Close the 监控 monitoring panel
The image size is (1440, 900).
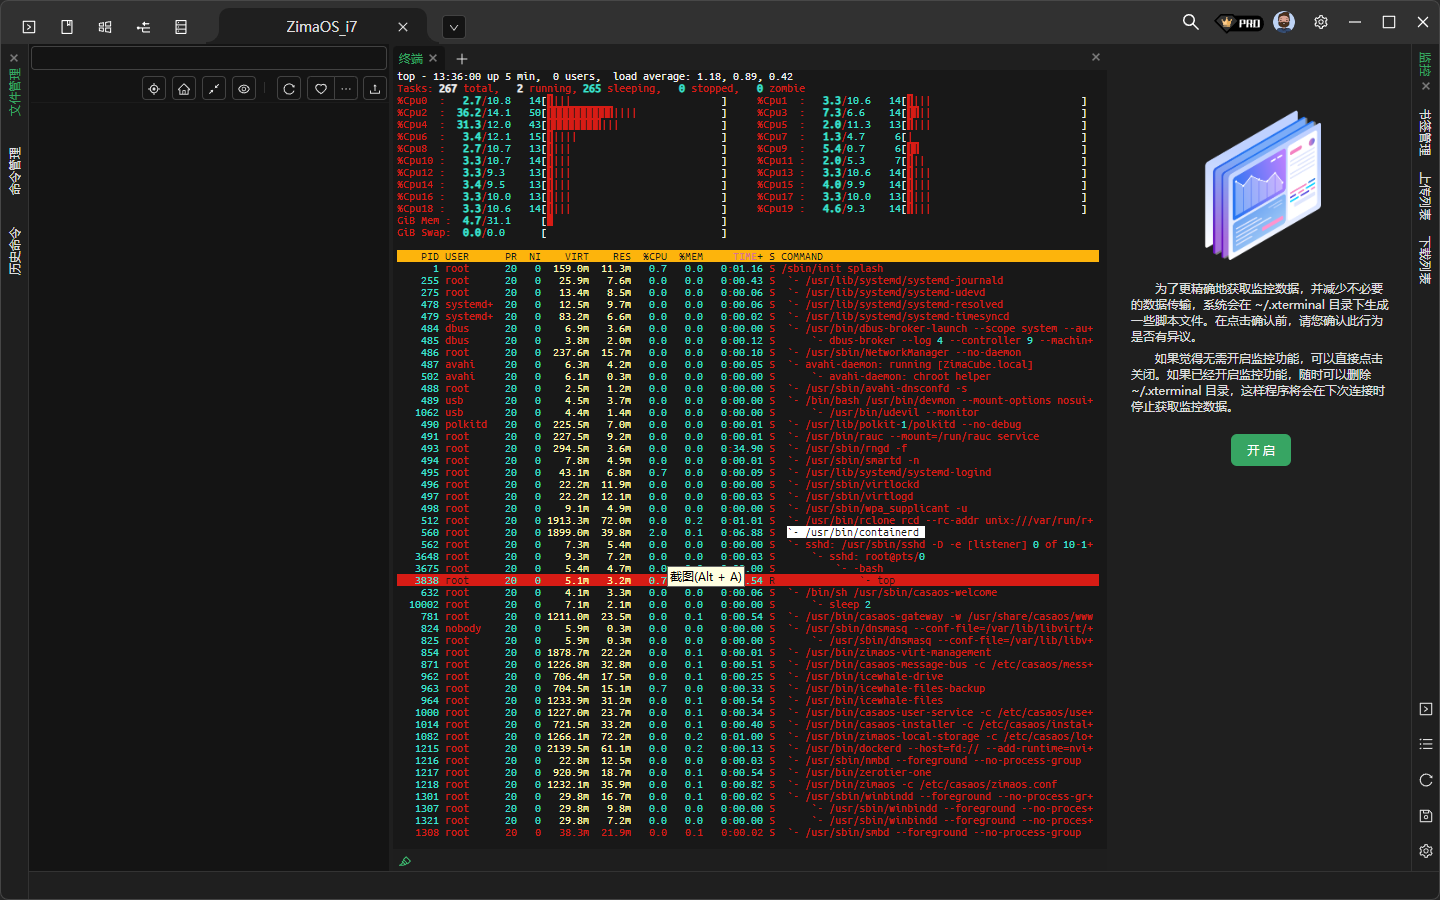point(1426,86)
